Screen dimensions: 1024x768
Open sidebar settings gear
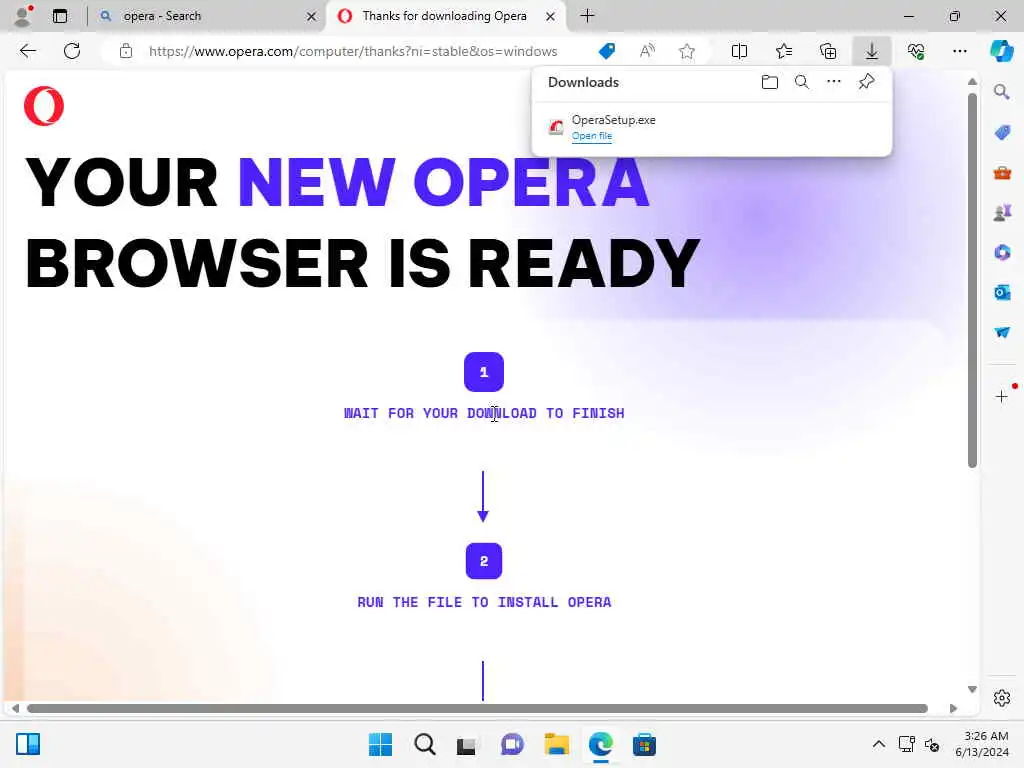(1002, 698)
